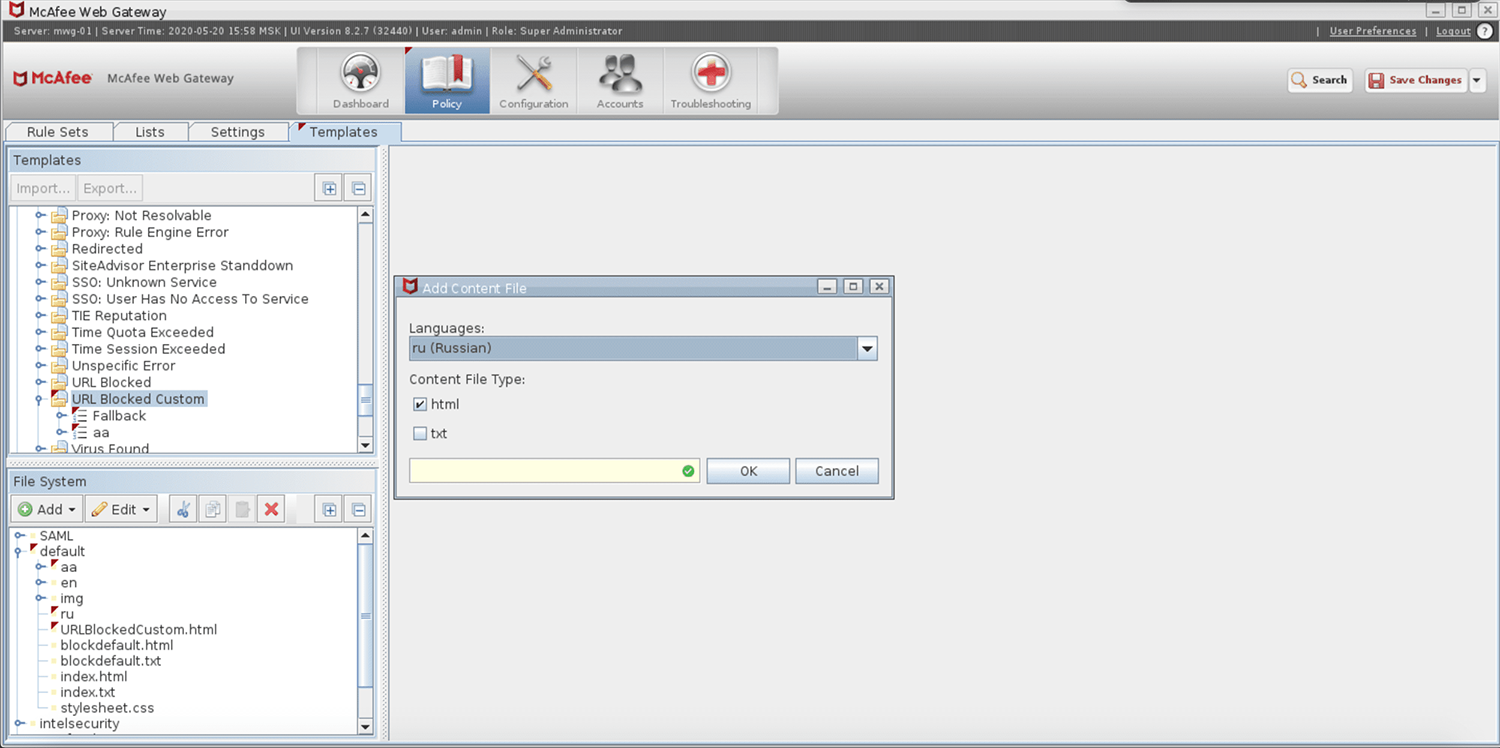Expand all nodes in File System panel

pyautogui.click(x=329, y=510)
